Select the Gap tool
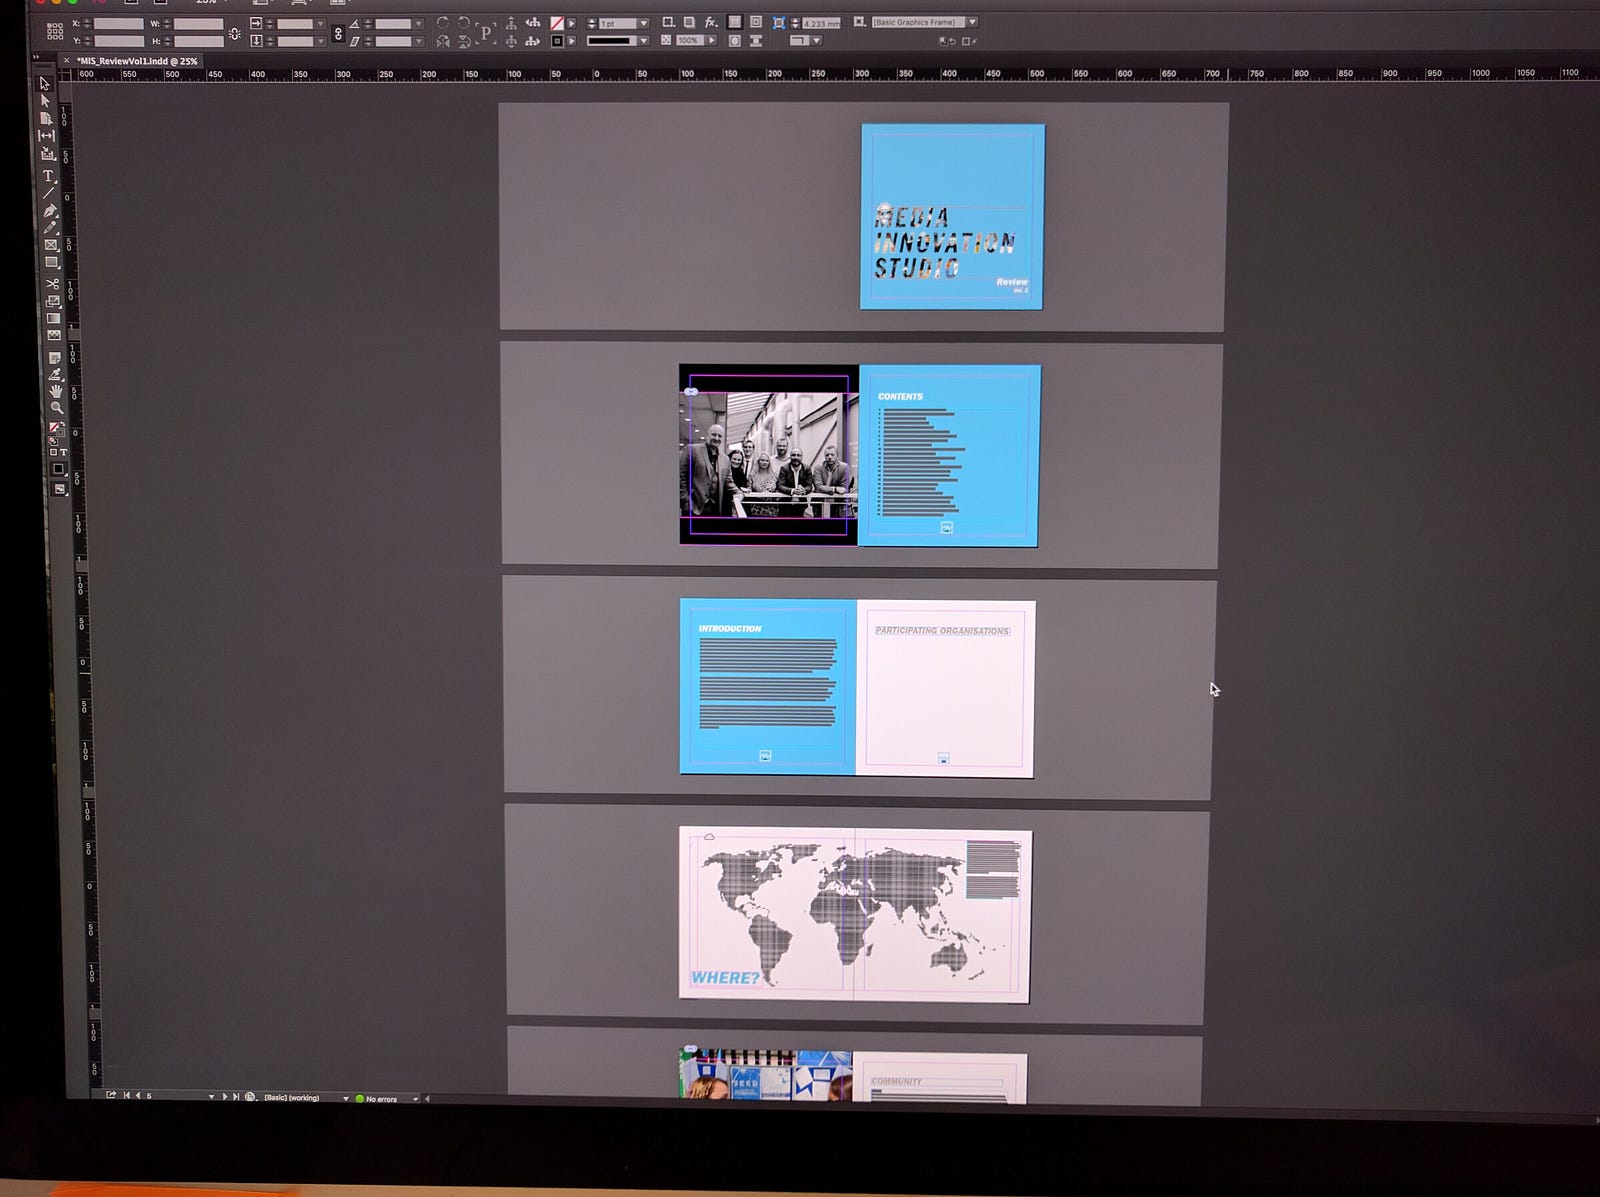1600x1197 pixels. pos(46,136)
